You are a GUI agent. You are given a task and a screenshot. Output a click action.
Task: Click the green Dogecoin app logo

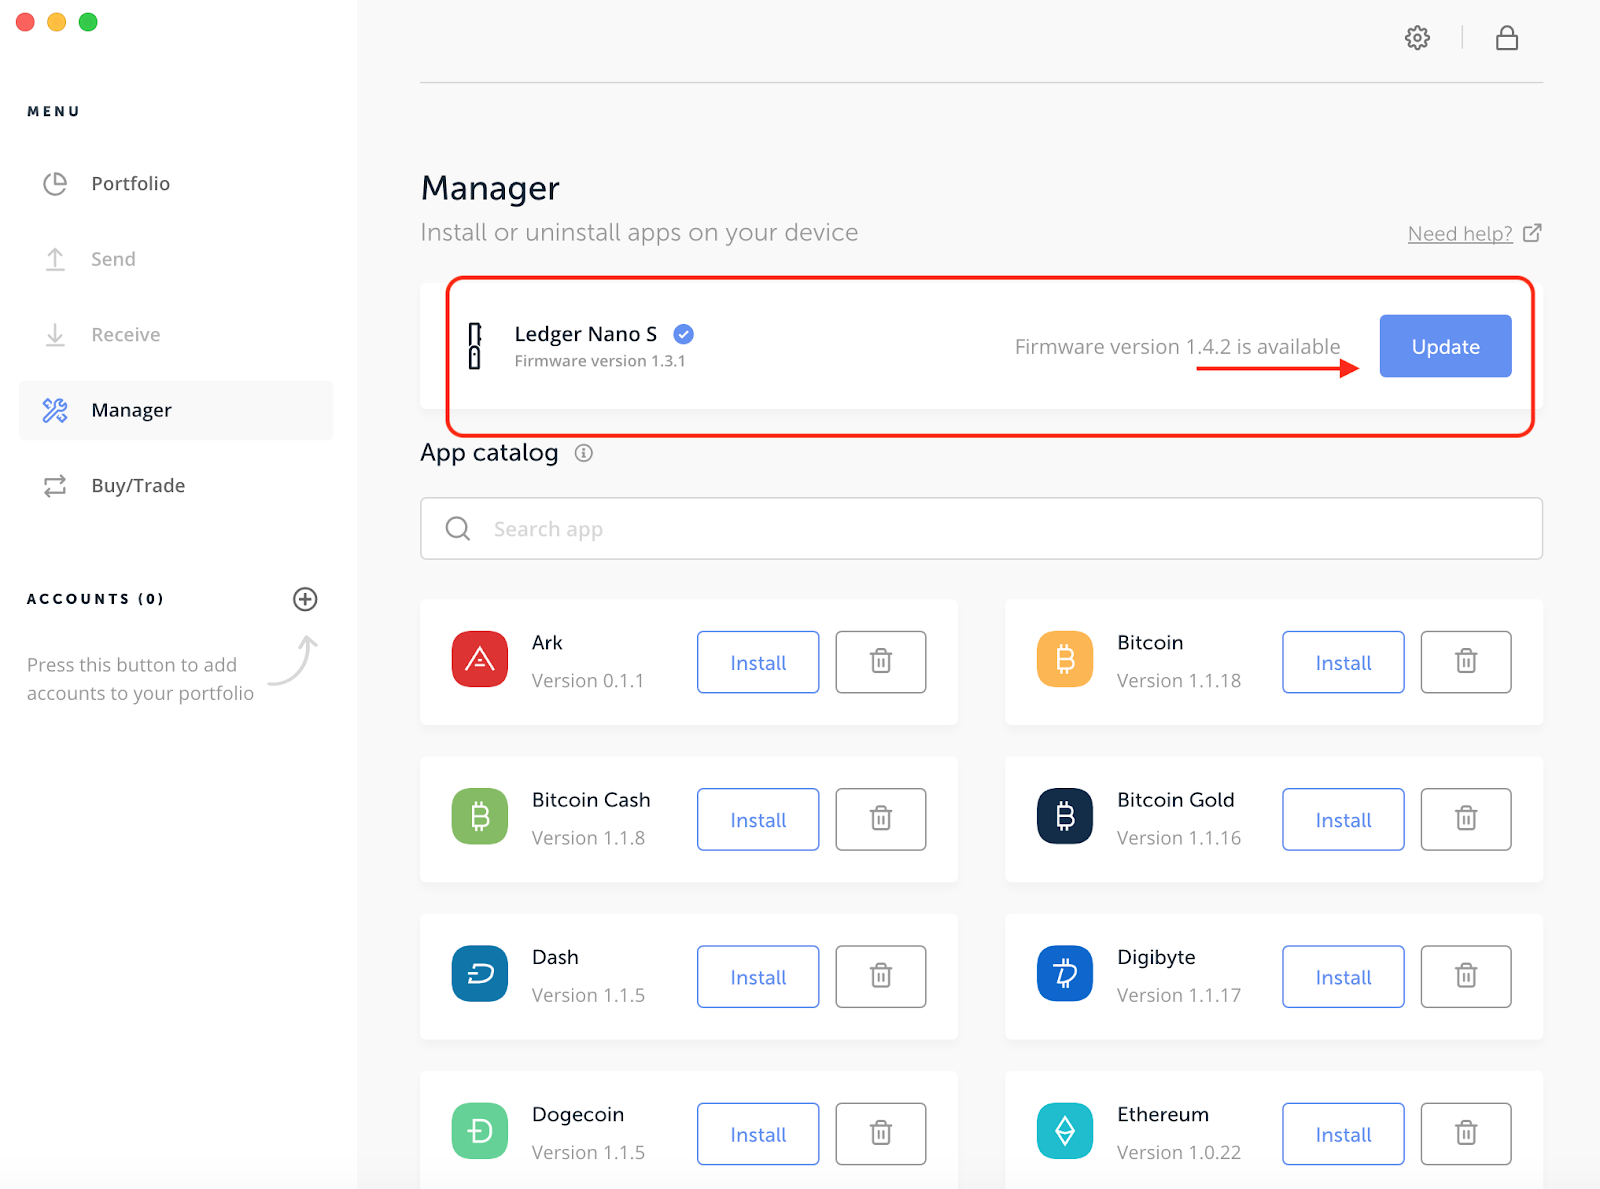click(x=480, y=1131)
